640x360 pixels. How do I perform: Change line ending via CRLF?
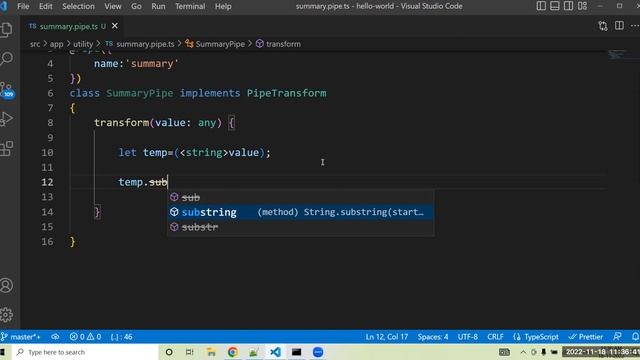coord(495,337)
